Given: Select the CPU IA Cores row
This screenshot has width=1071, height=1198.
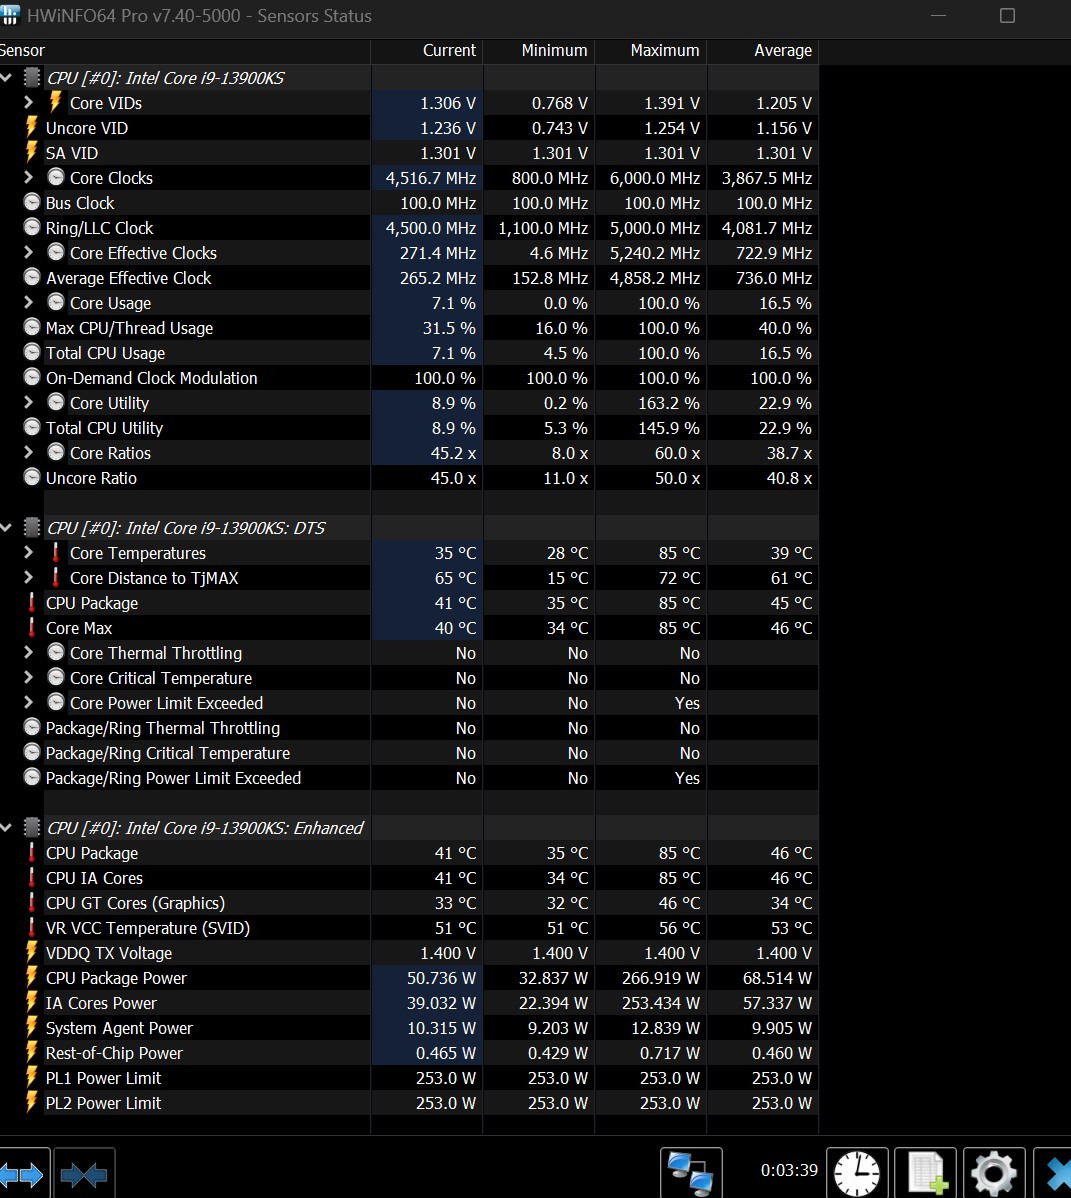Looking at the screenshot, I should (409, 878).
